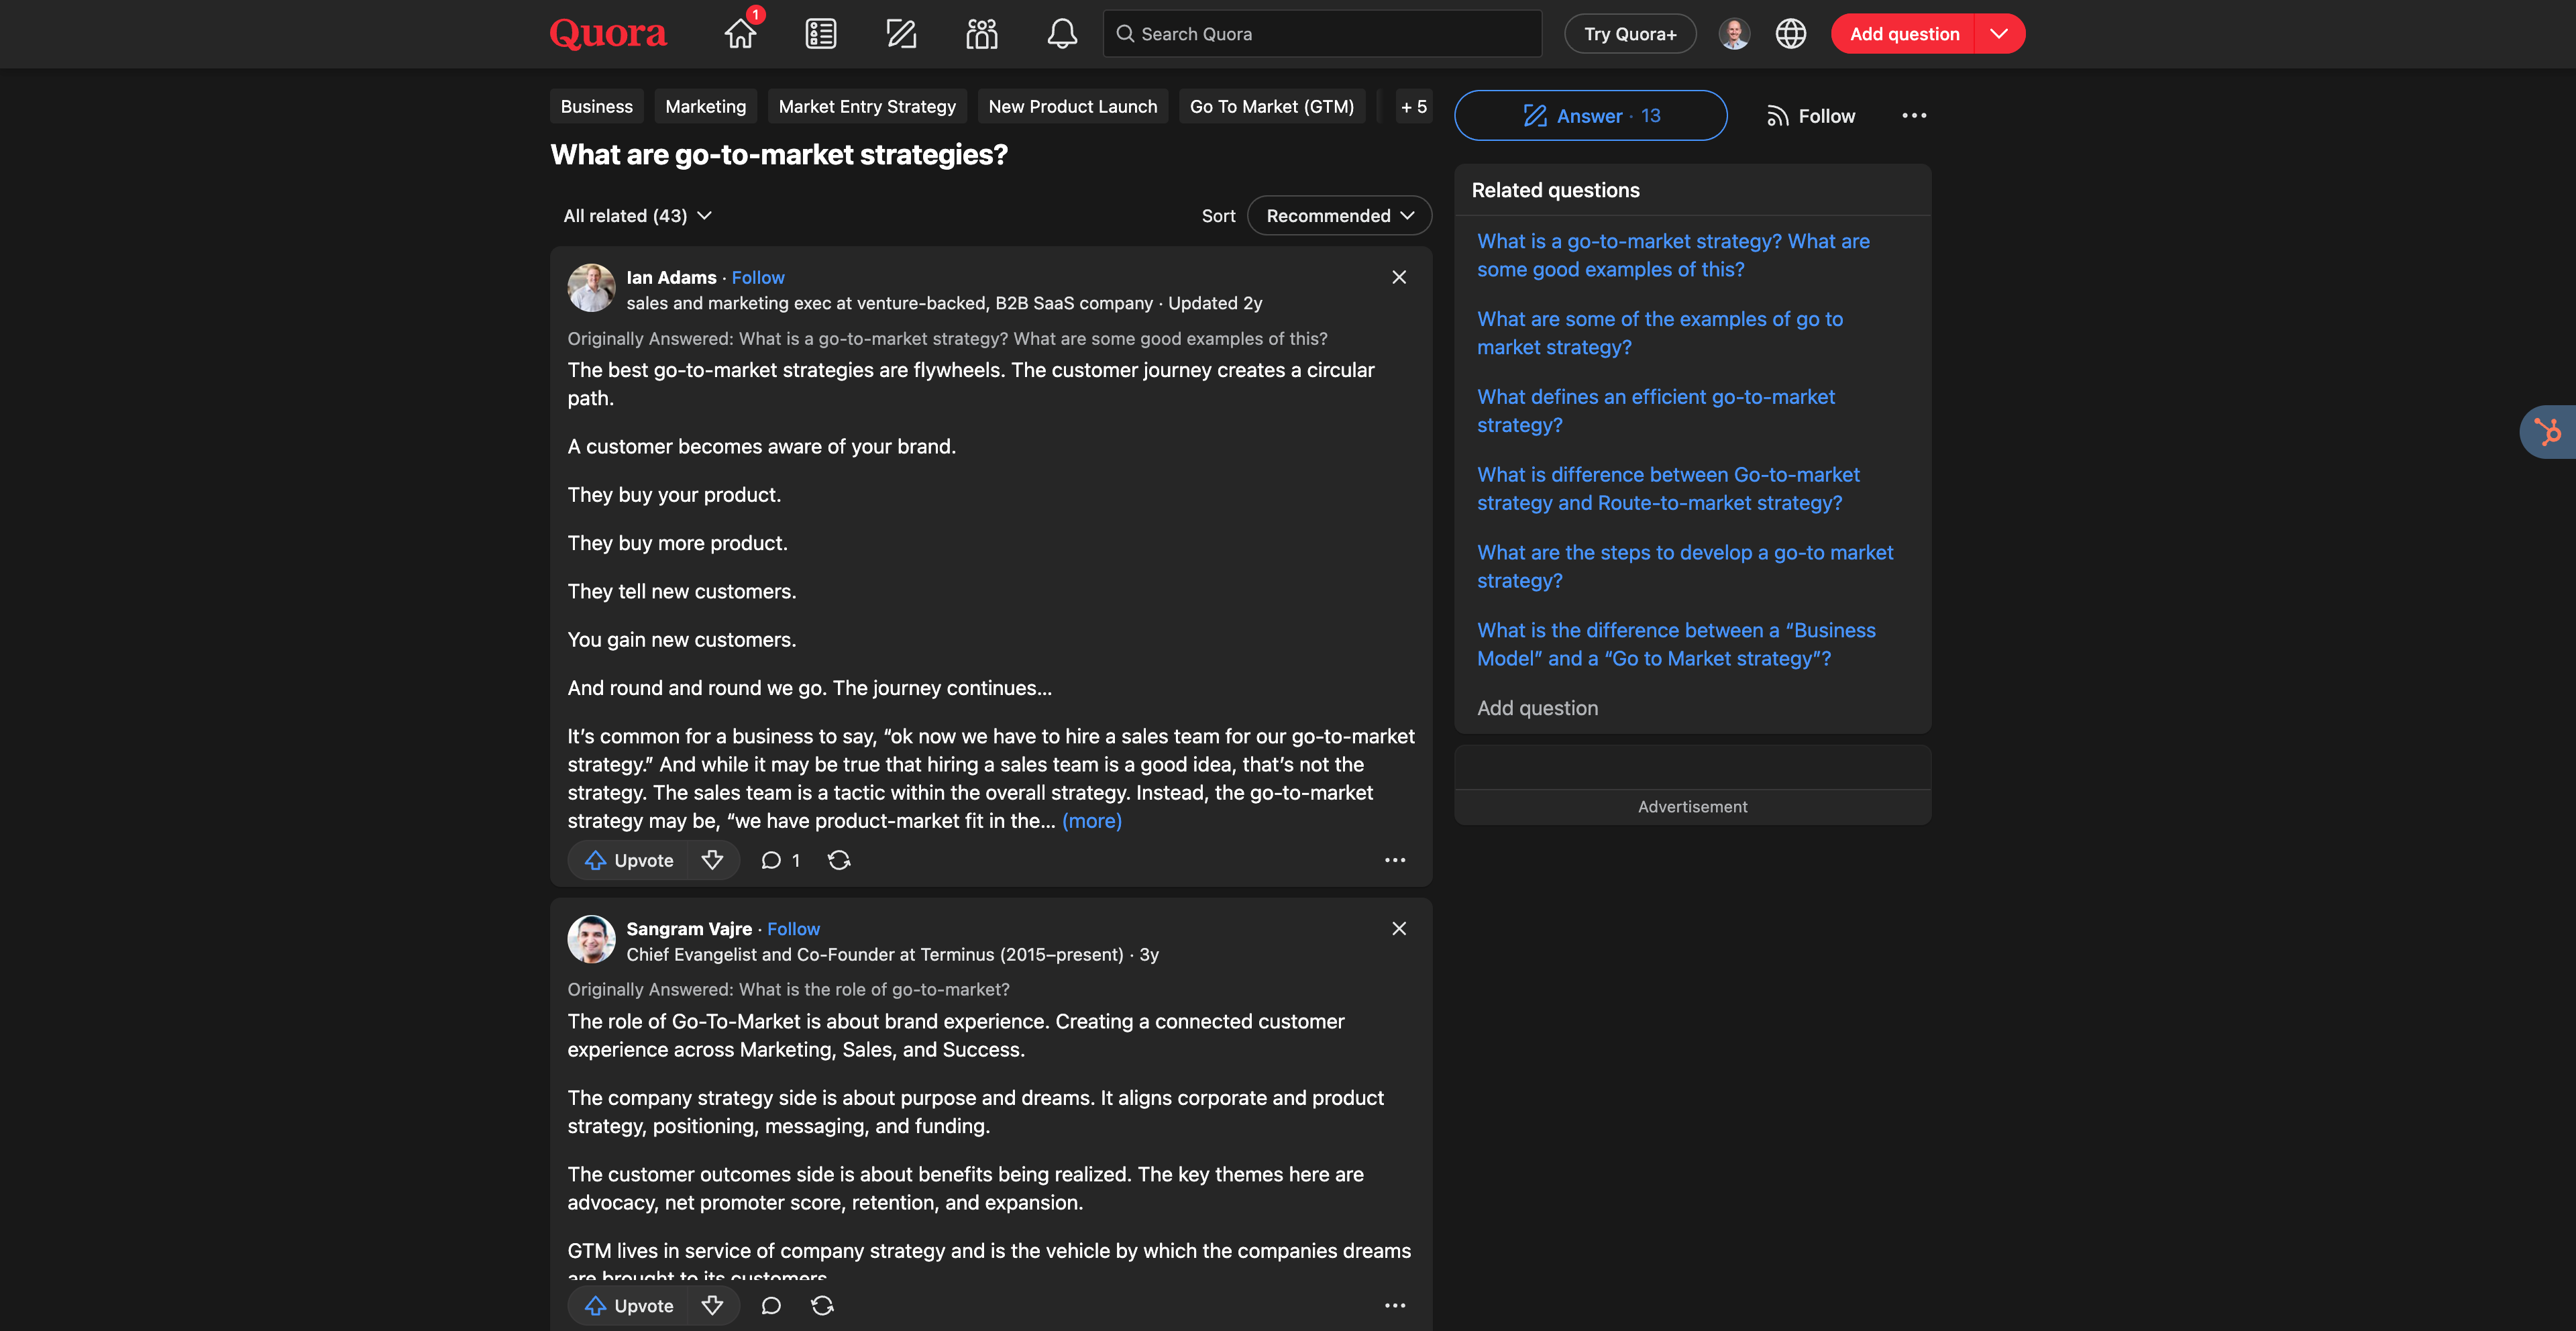Open the Recommended sort dropdown
The height and width of the screenshot is (1331, 2576).
point(1339,216)
